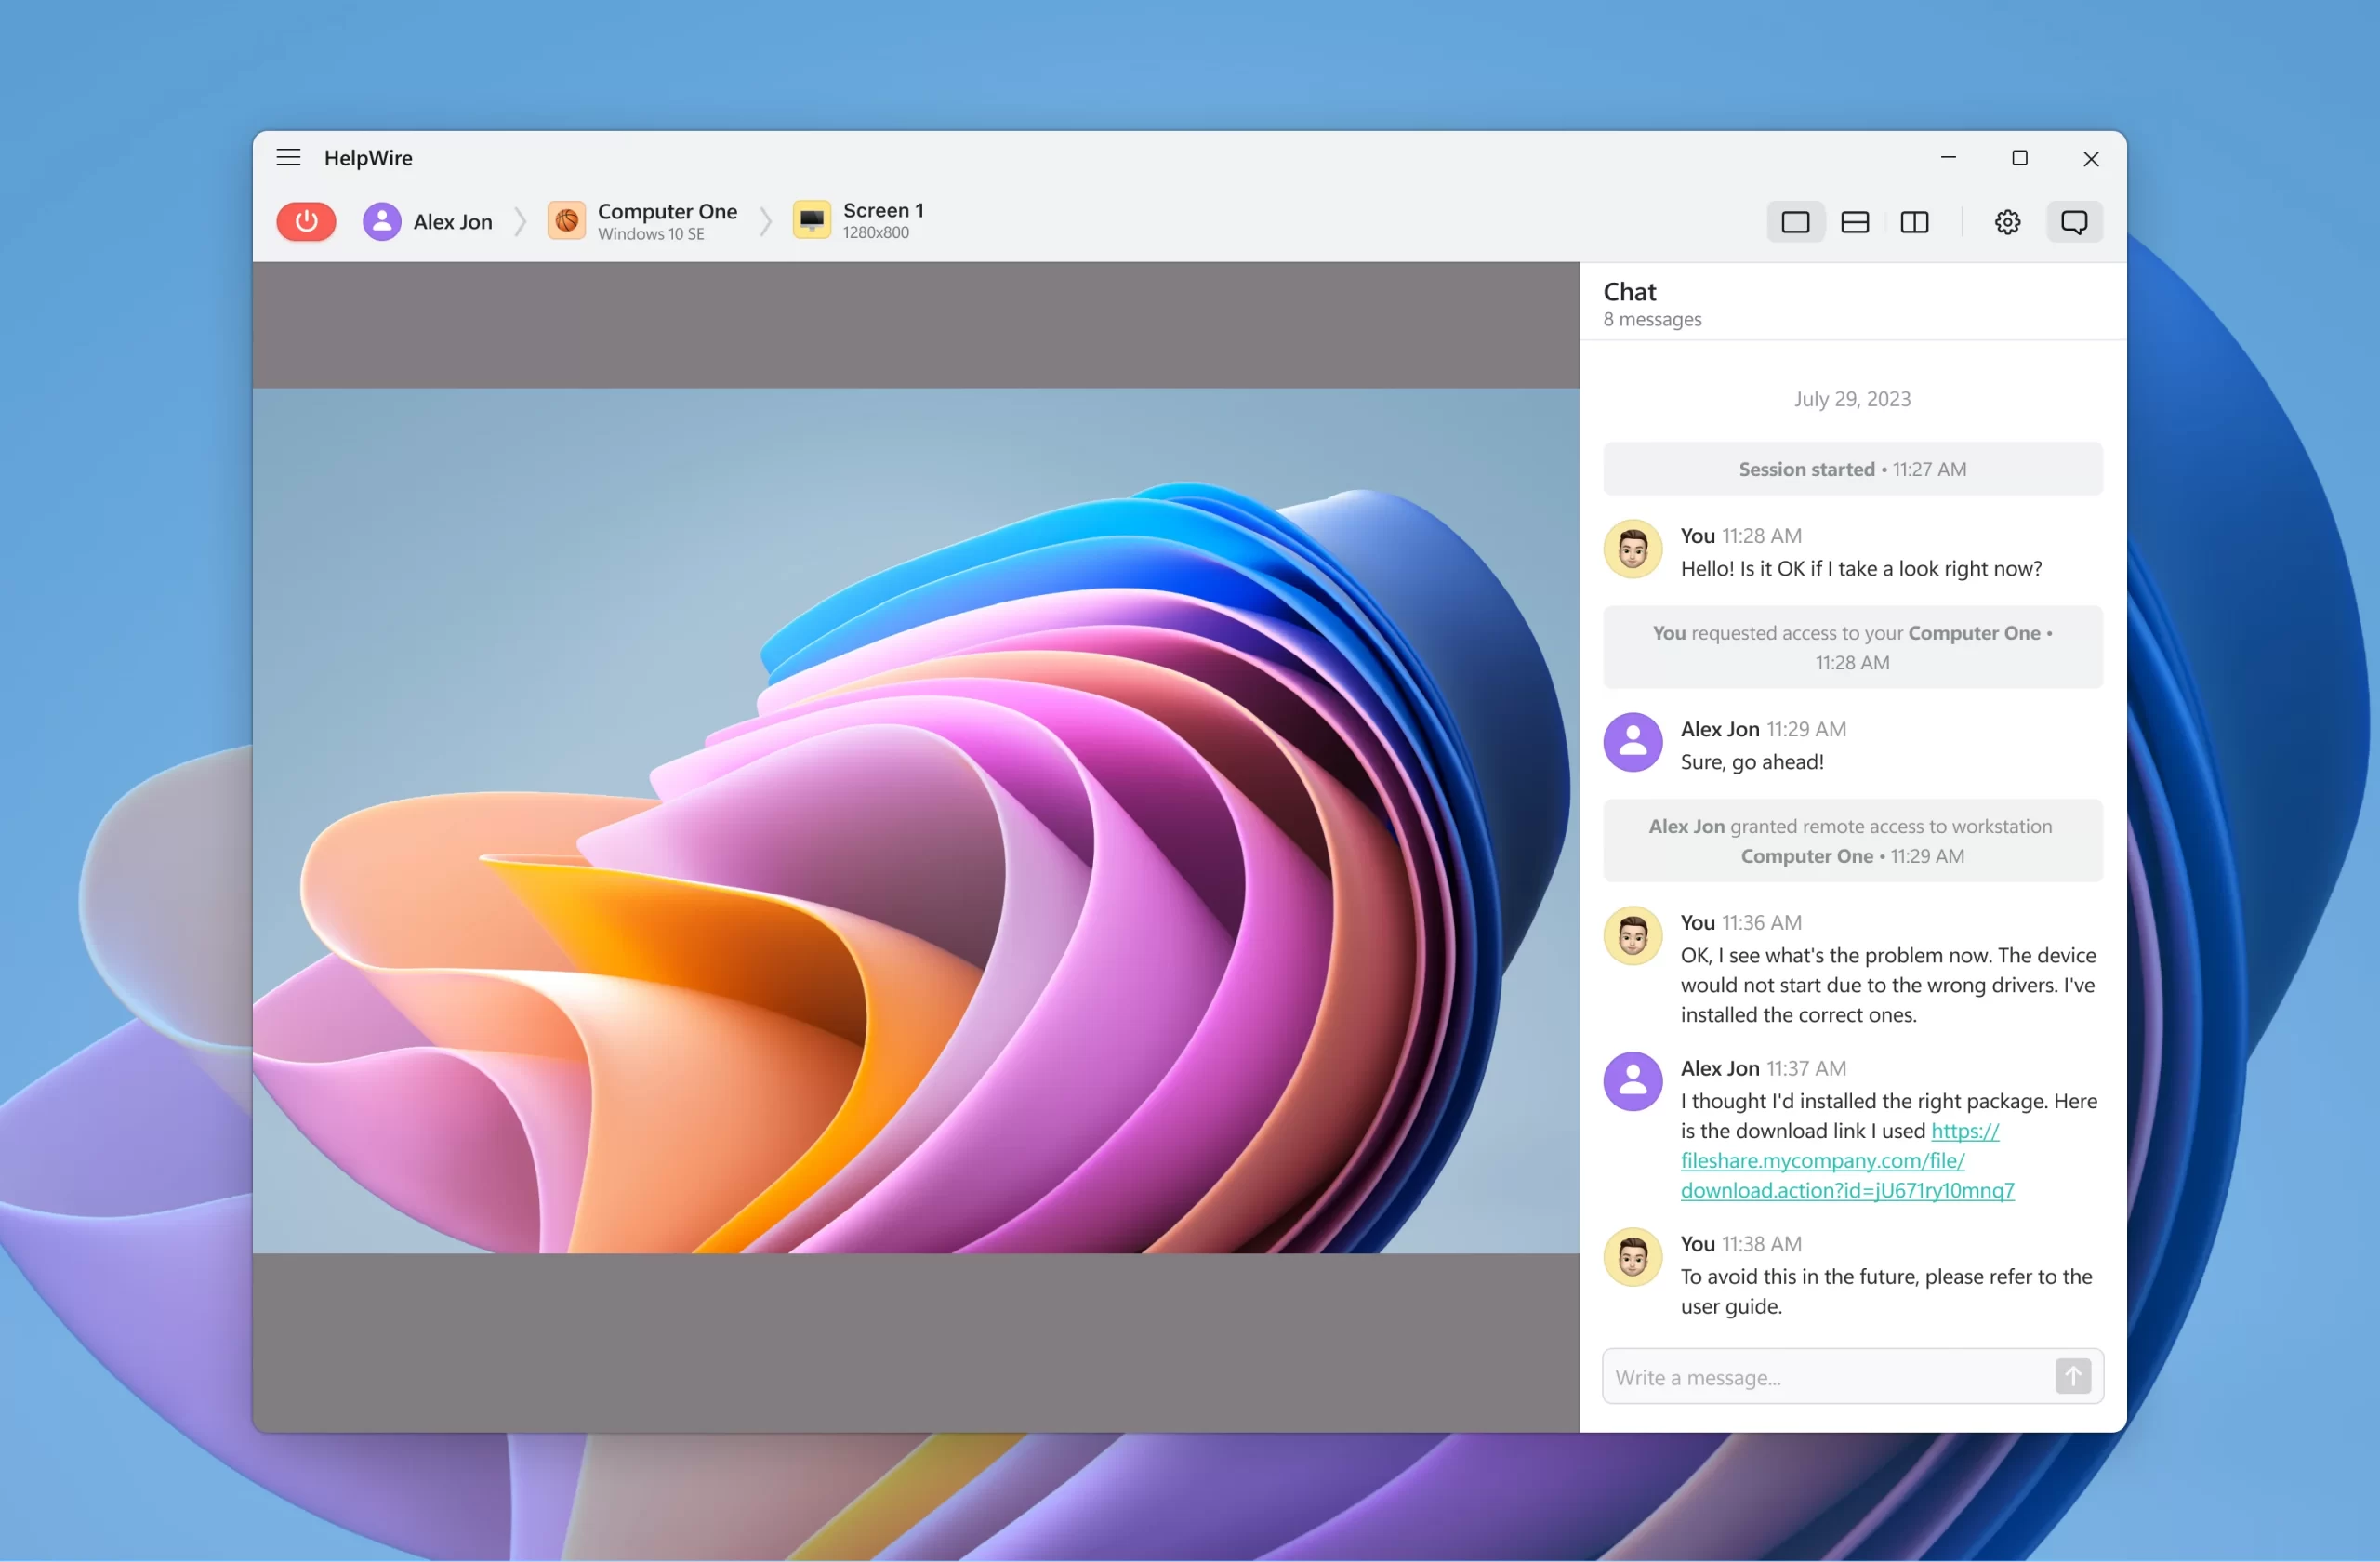Image resolution: width=2380 pixels, height=1562 pixels.
Task: Click the 'Sure, go ahead!' message
Action: point(1752,762)
